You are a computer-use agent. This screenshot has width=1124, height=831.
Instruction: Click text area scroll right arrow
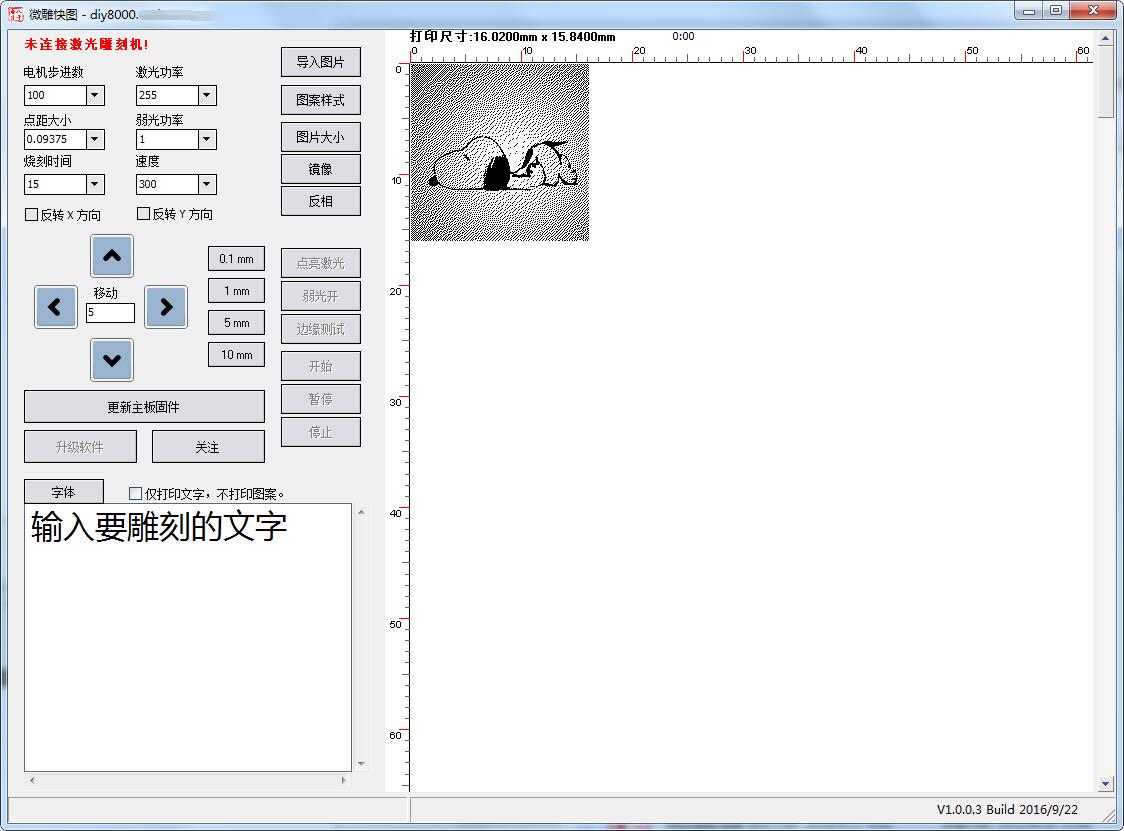[343, 780]
